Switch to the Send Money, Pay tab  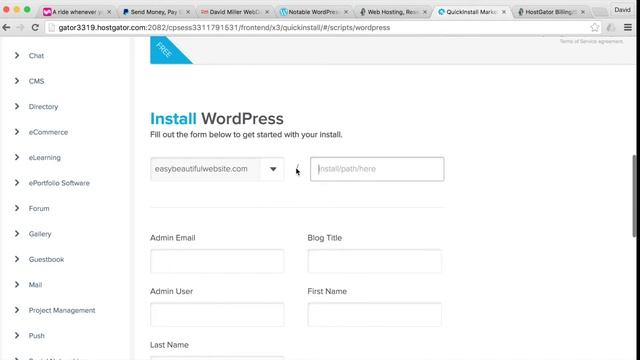click(x=157, y=12)
